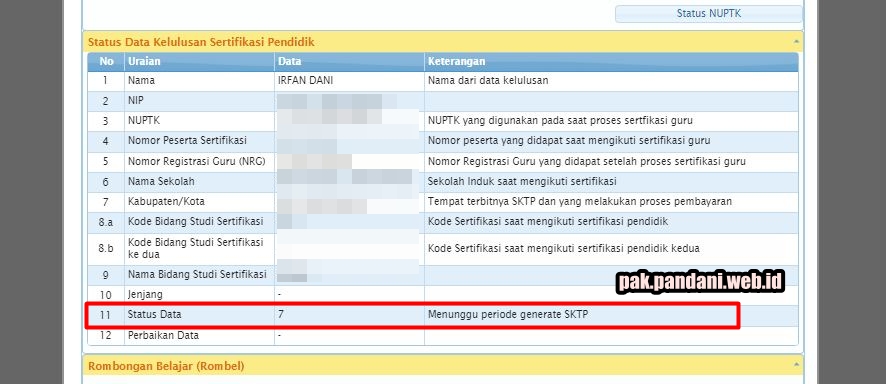The image size is (886, 384).
Task: Click the No column header
Action: [x=106, y=62]
